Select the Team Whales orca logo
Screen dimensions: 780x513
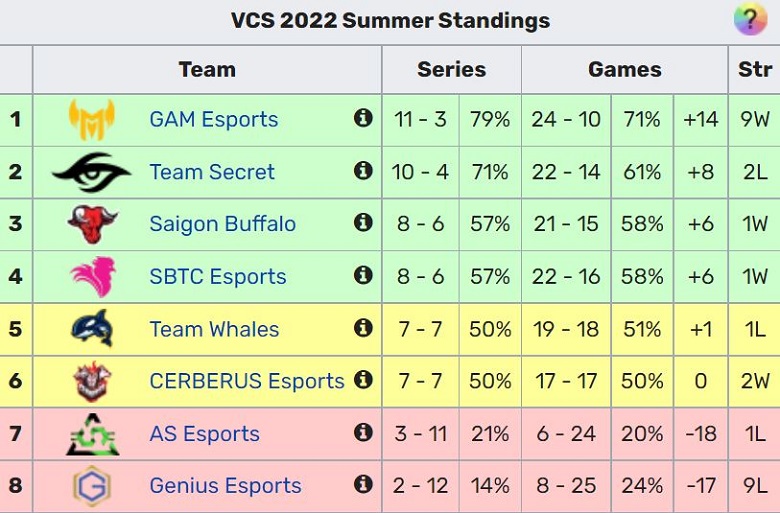(x=93, y=328)
